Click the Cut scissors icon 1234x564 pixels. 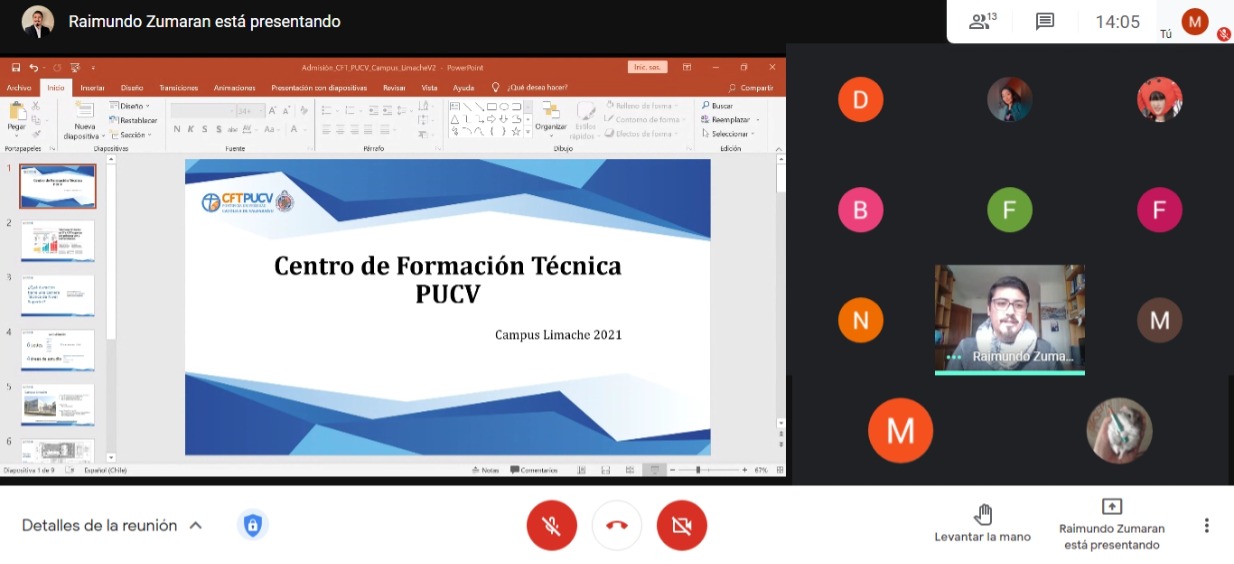coord(36,106)
